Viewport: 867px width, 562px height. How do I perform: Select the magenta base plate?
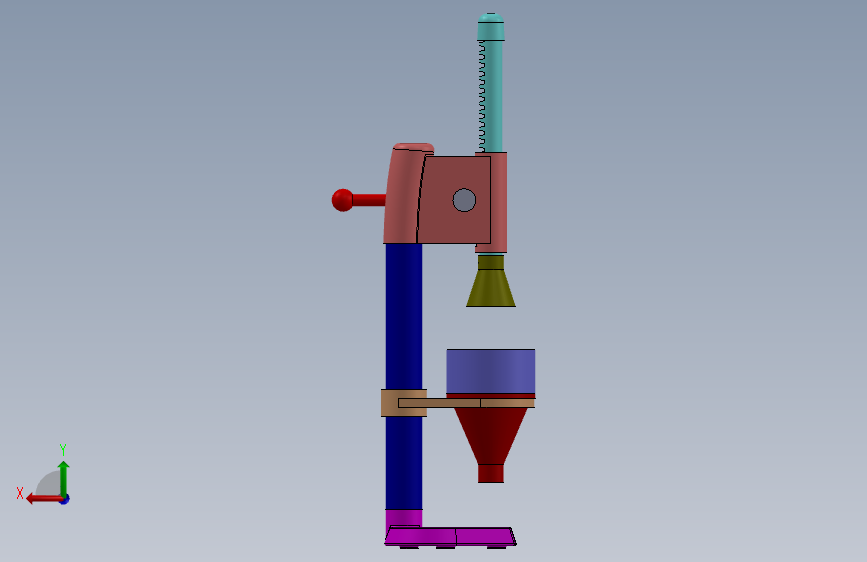[450, 537]
